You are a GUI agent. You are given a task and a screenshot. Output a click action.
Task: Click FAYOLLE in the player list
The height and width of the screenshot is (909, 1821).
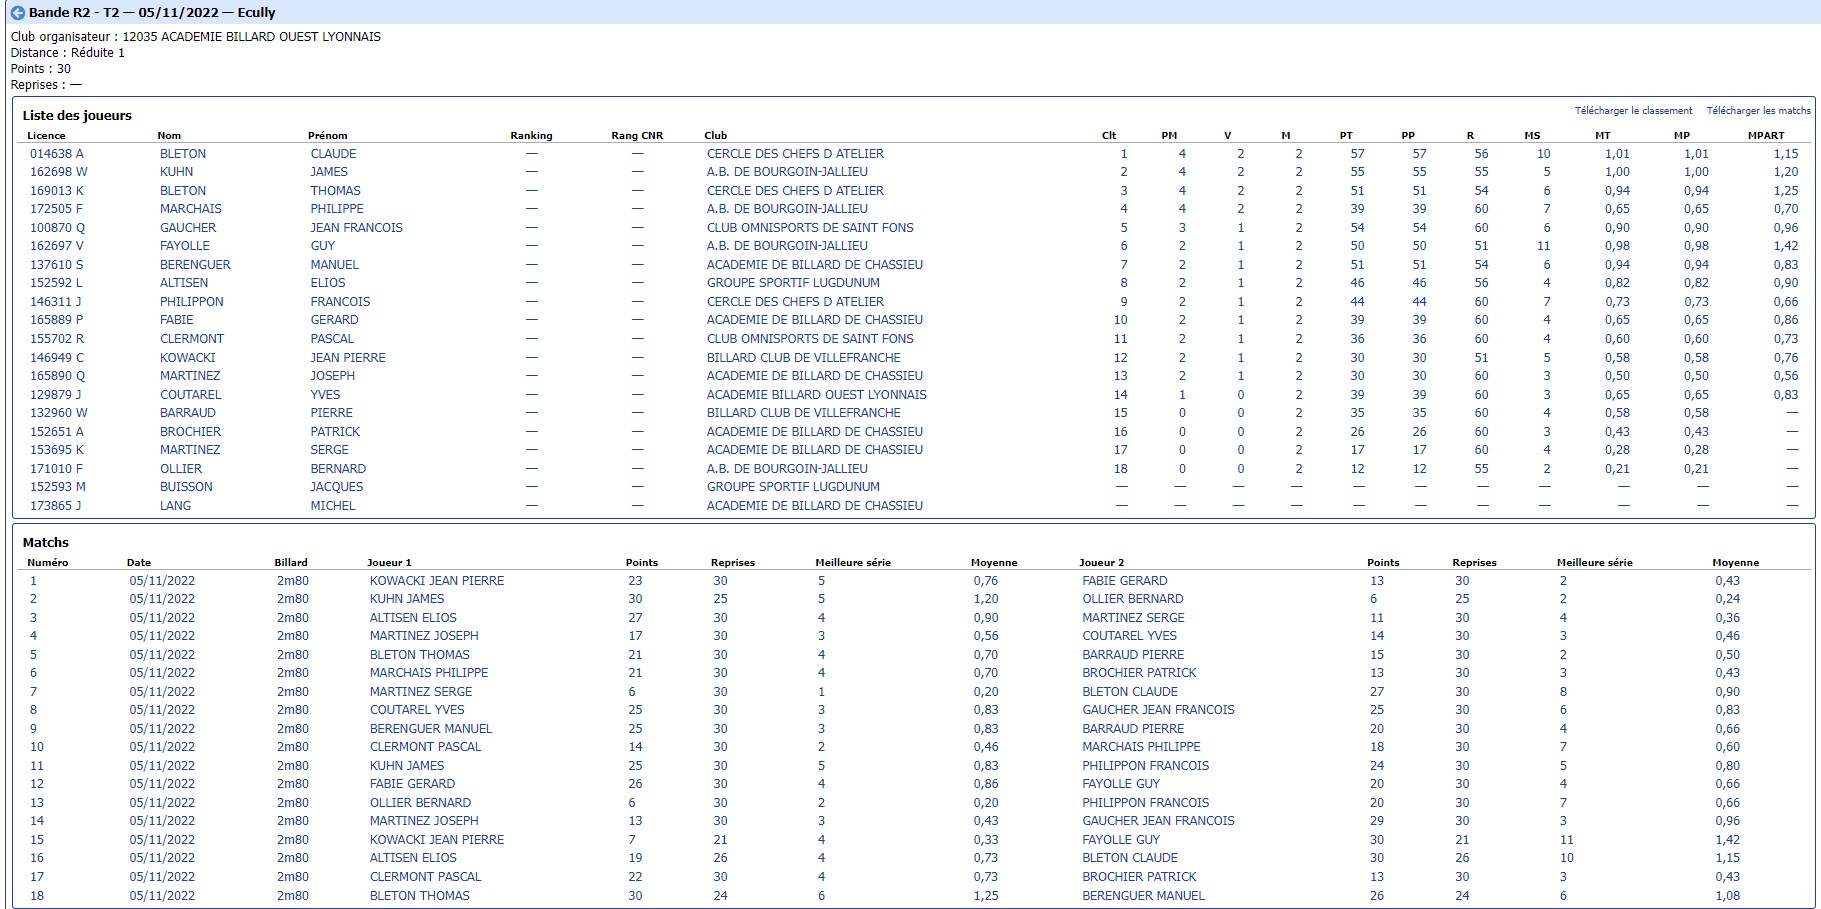coord(185,246)
